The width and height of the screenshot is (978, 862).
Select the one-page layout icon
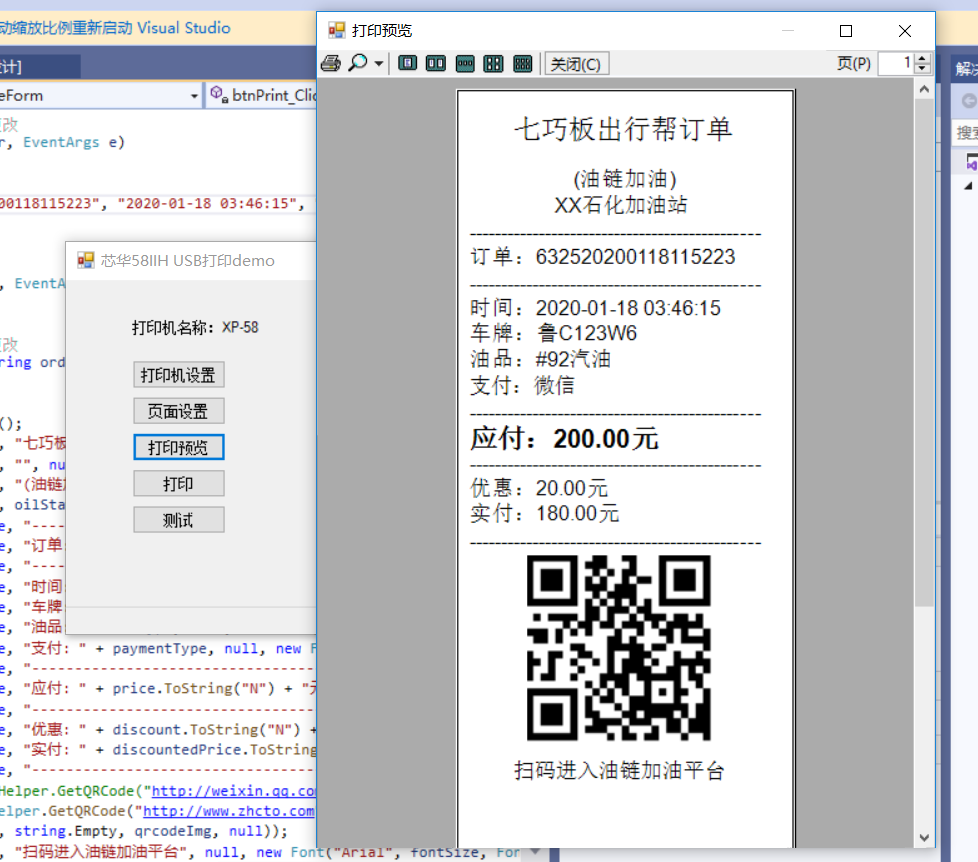tap(407, 63)
